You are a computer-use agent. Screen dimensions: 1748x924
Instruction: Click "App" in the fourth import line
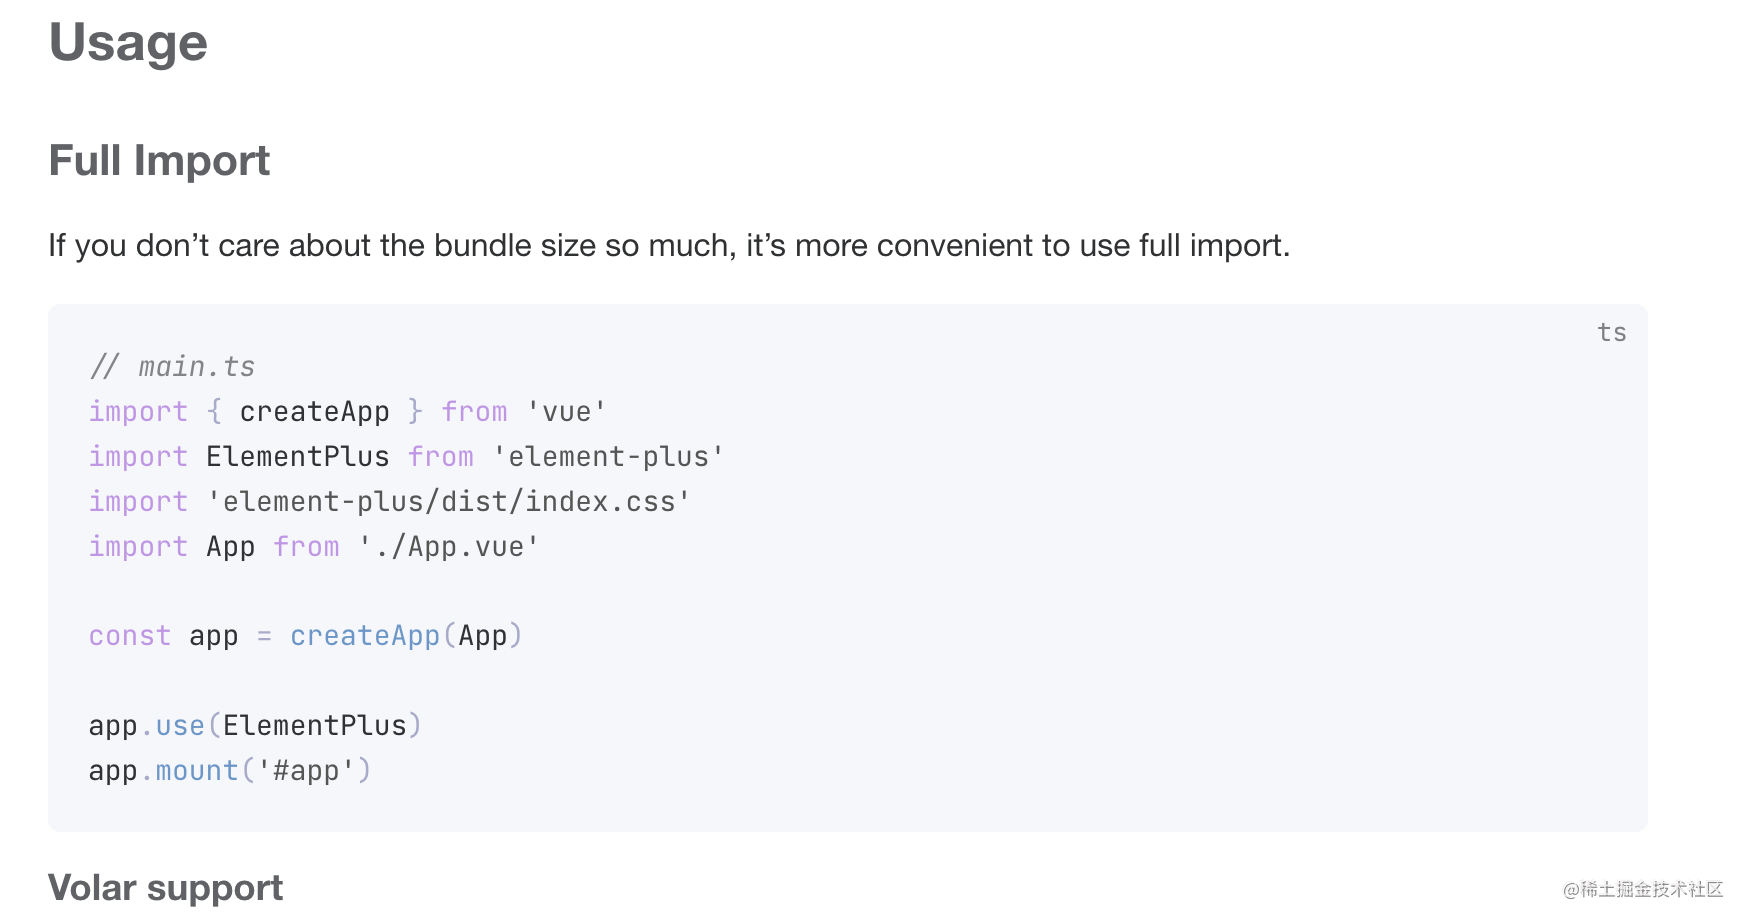(x=230, y=547)
